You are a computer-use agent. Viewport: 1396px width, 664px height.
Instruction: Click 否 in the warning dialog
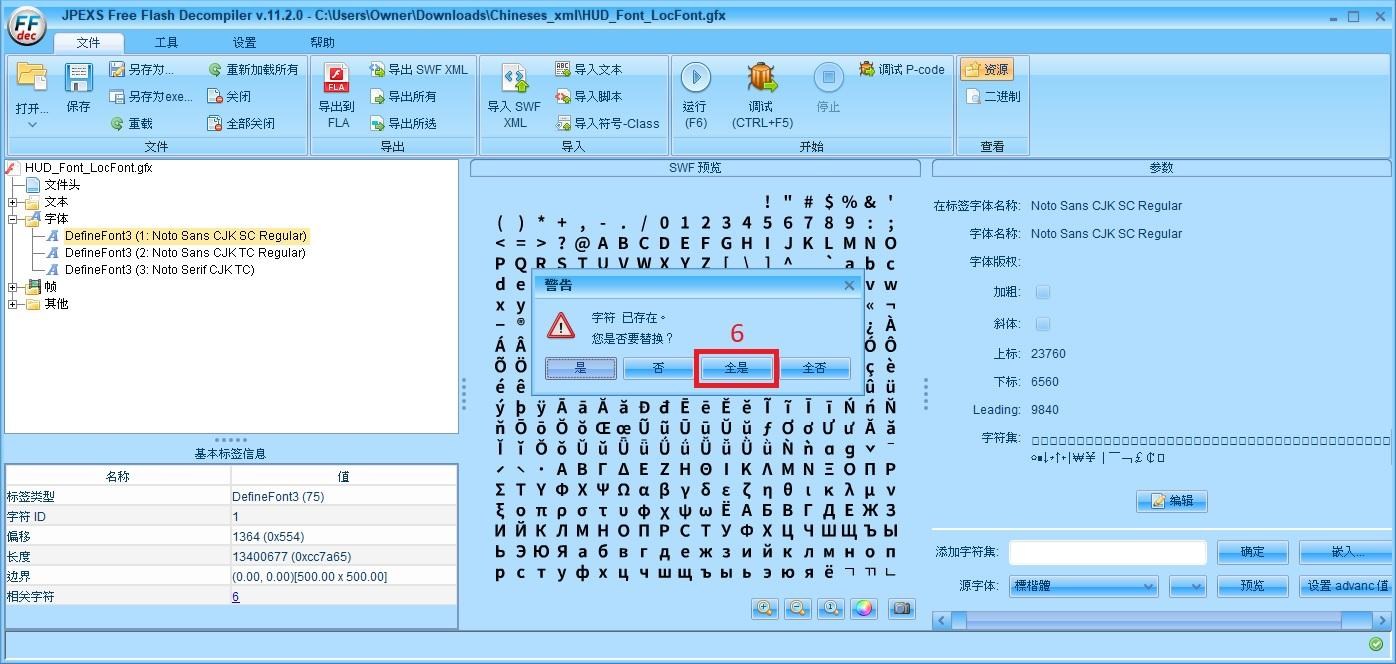coord(658,368)
